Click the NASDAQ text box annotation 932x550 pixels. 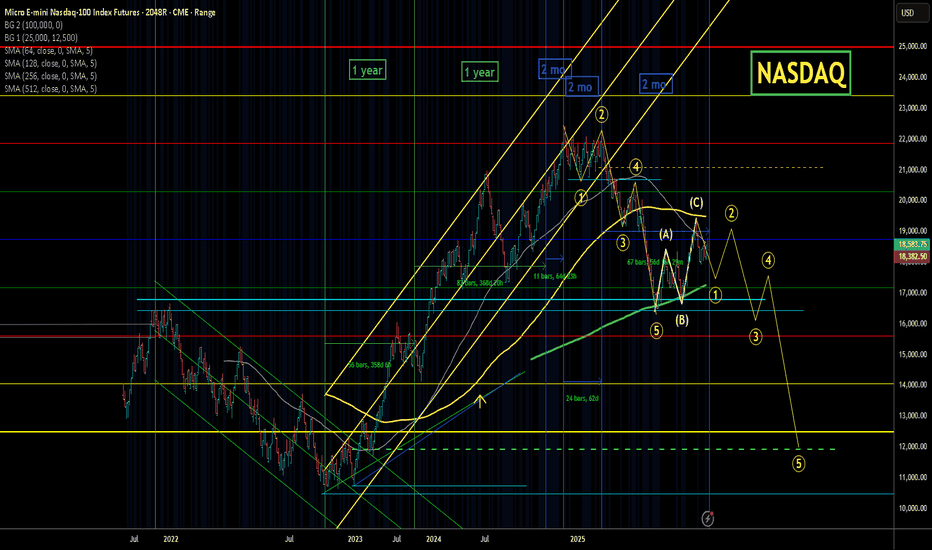point(801,73)
